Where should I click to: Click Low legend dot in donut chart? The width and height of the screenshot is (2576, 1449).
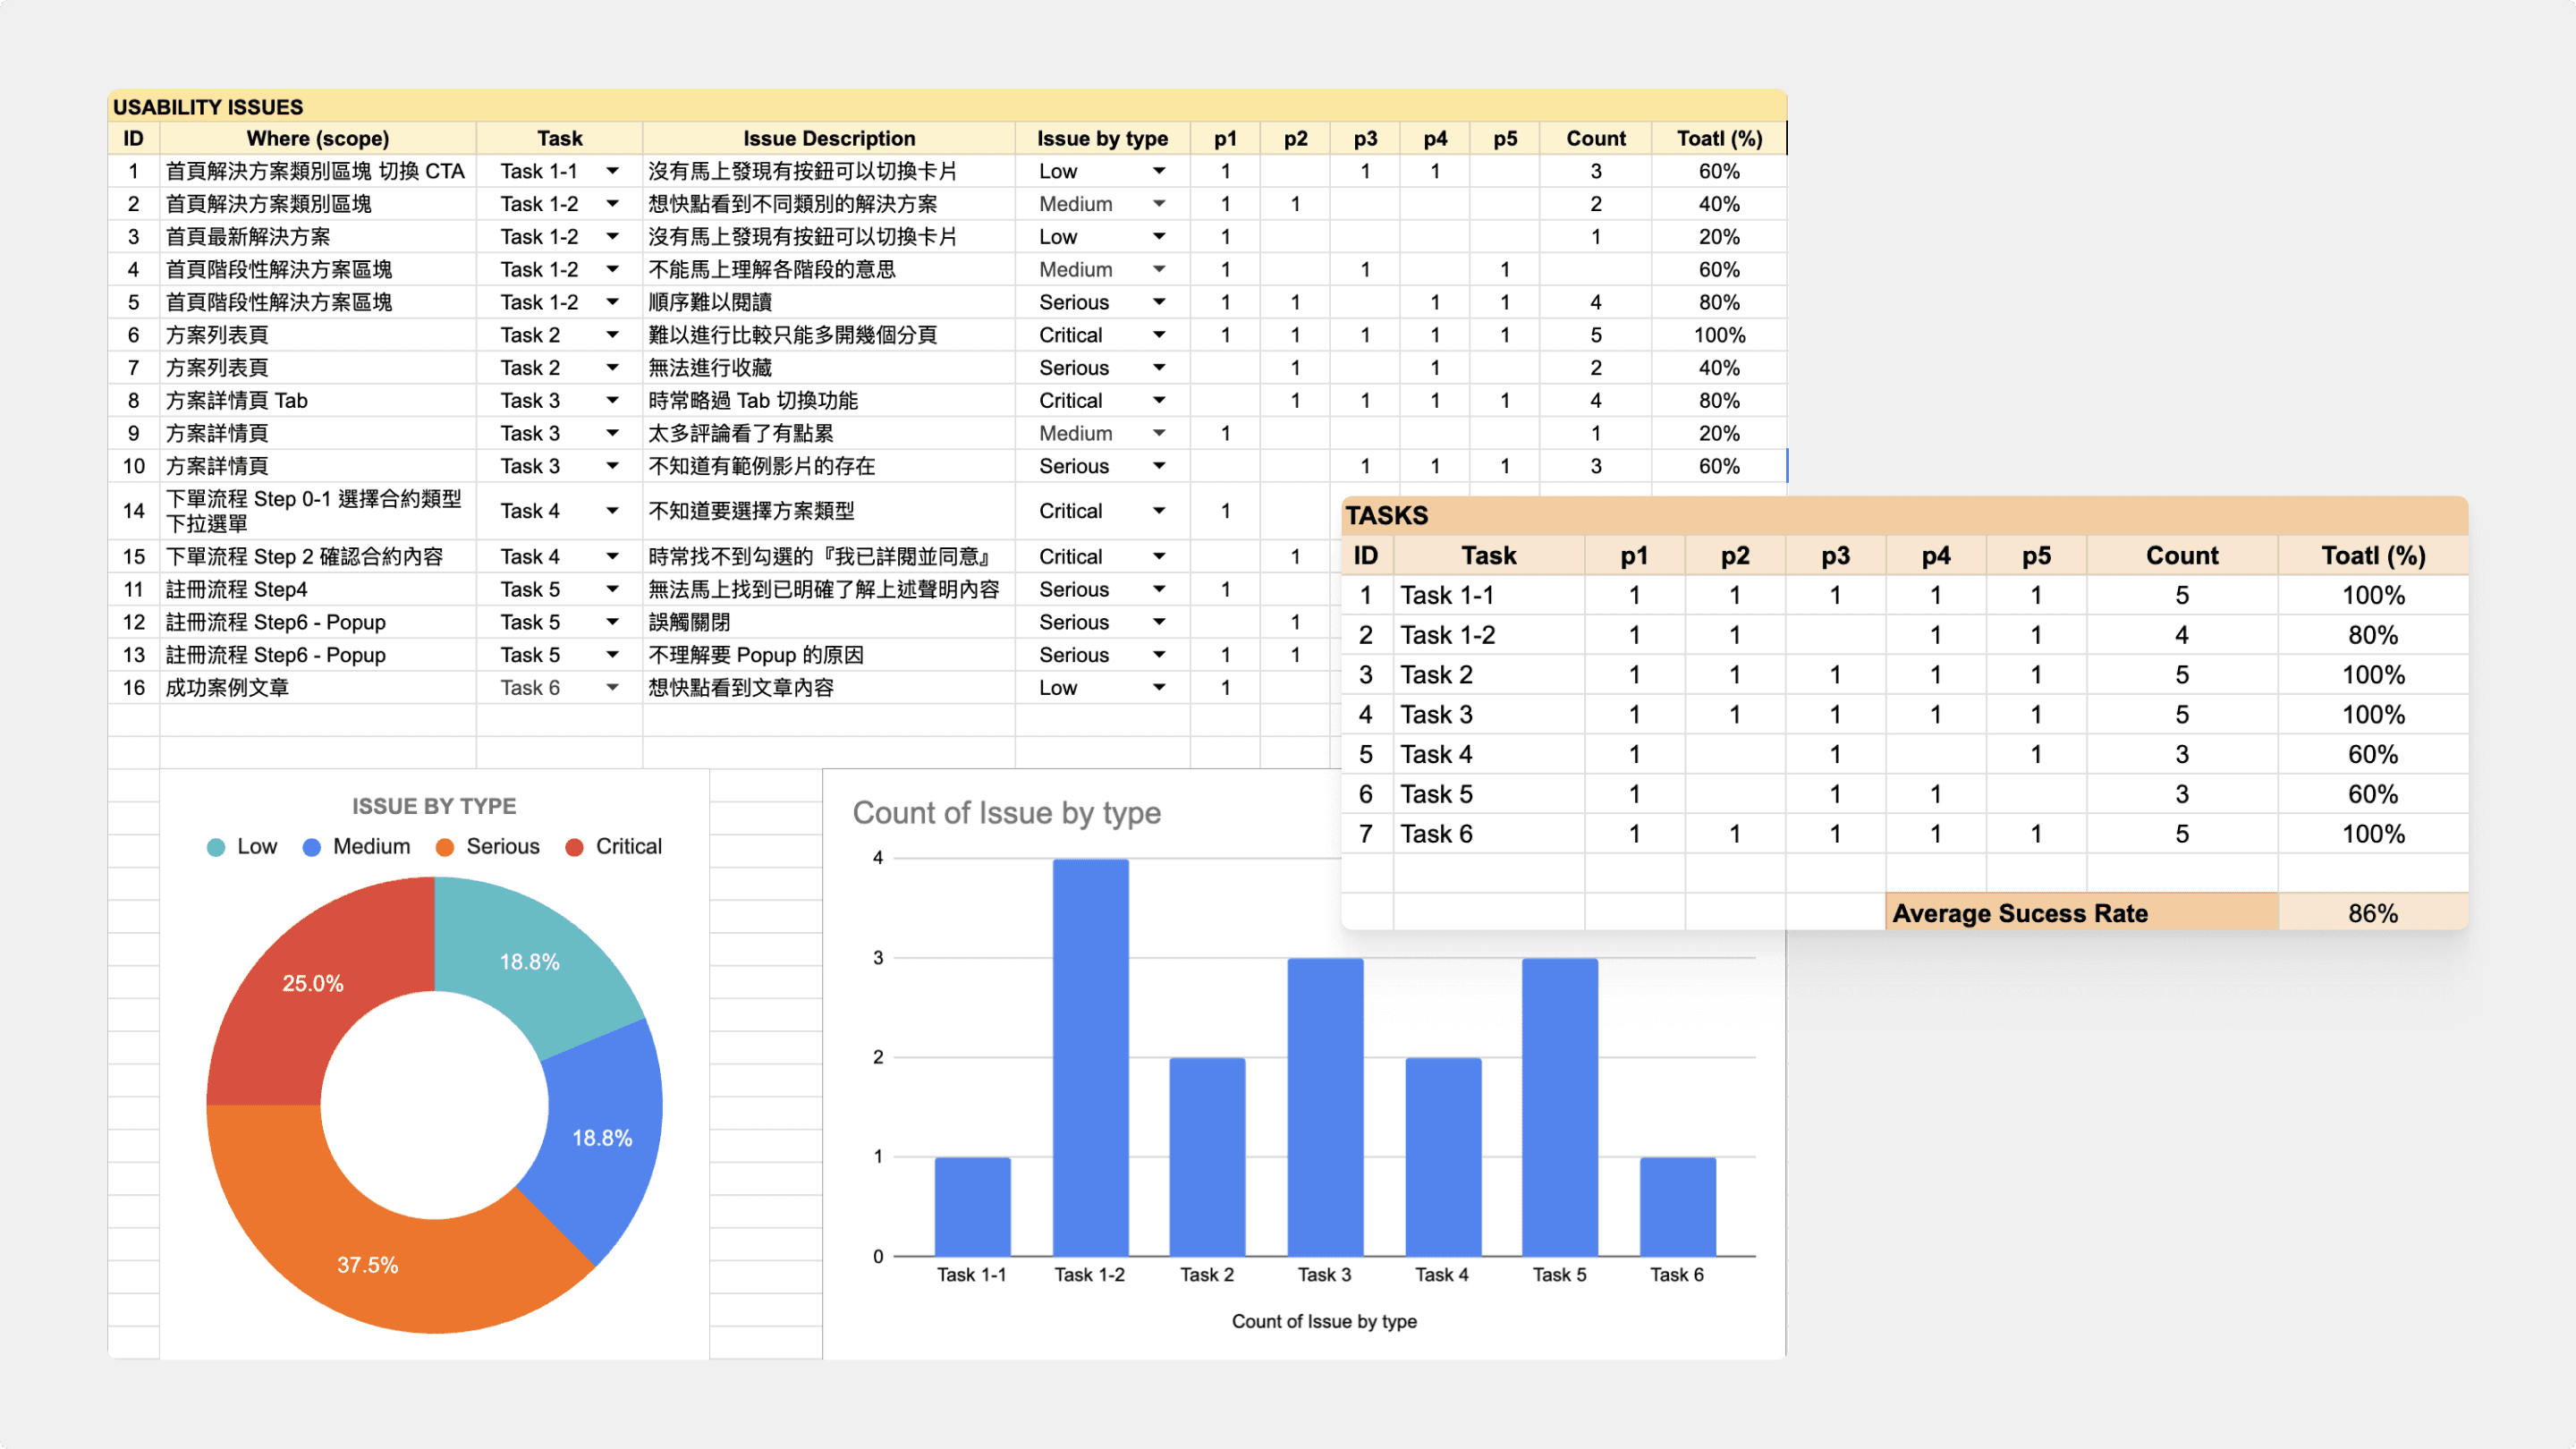pos(216,847)
